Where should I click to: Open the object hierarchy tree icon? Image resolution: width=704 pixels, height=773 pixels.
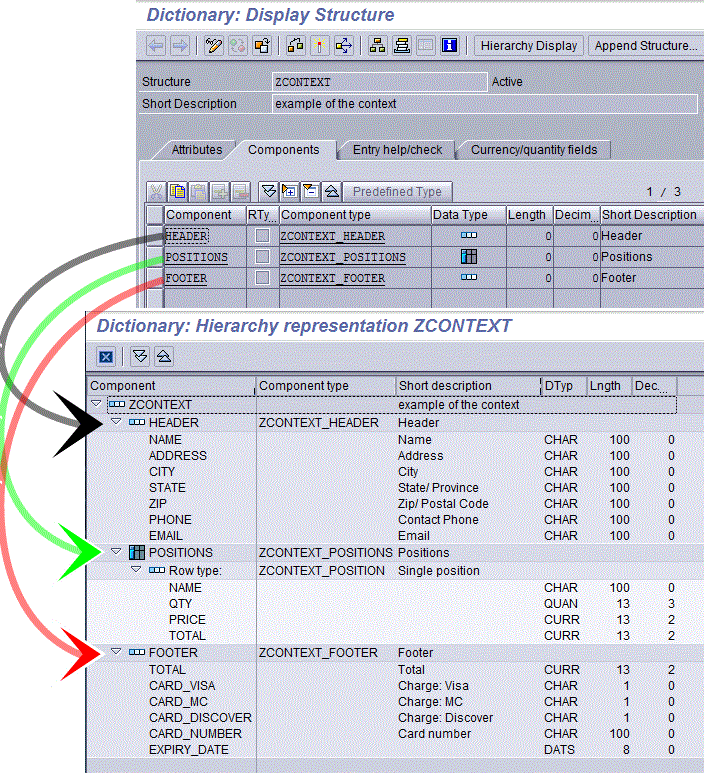pyautogui.click(x=377, y=46)
